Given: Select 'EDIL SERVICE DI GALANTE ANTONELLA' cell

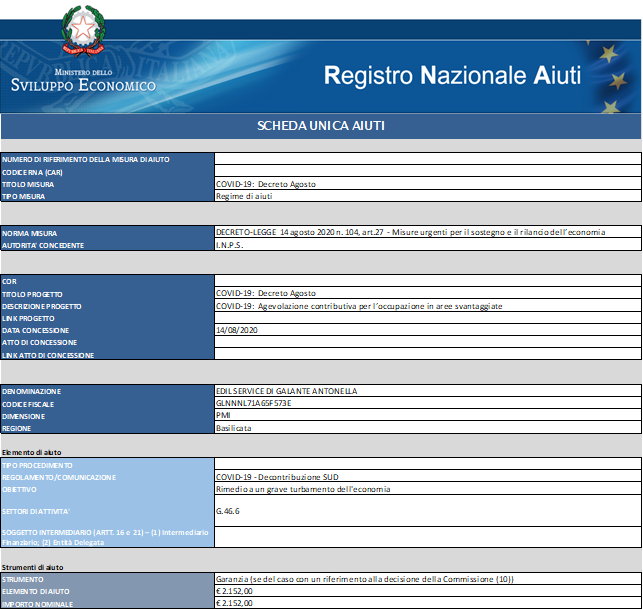Looking at the screenshot, I should pos(428,391).
